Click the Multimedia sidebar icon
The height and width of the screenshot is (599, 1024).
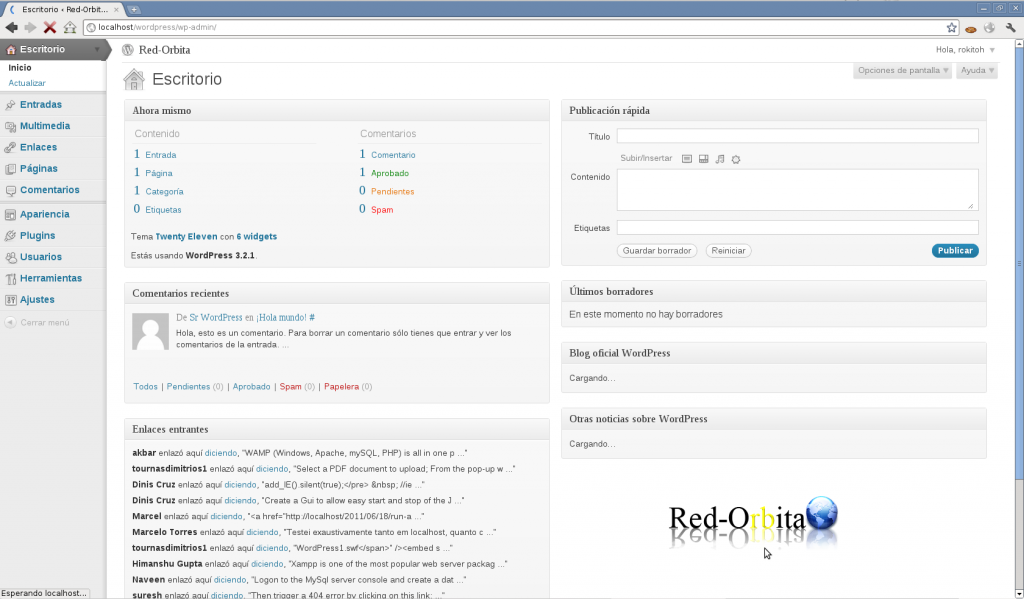click(10, 127)
